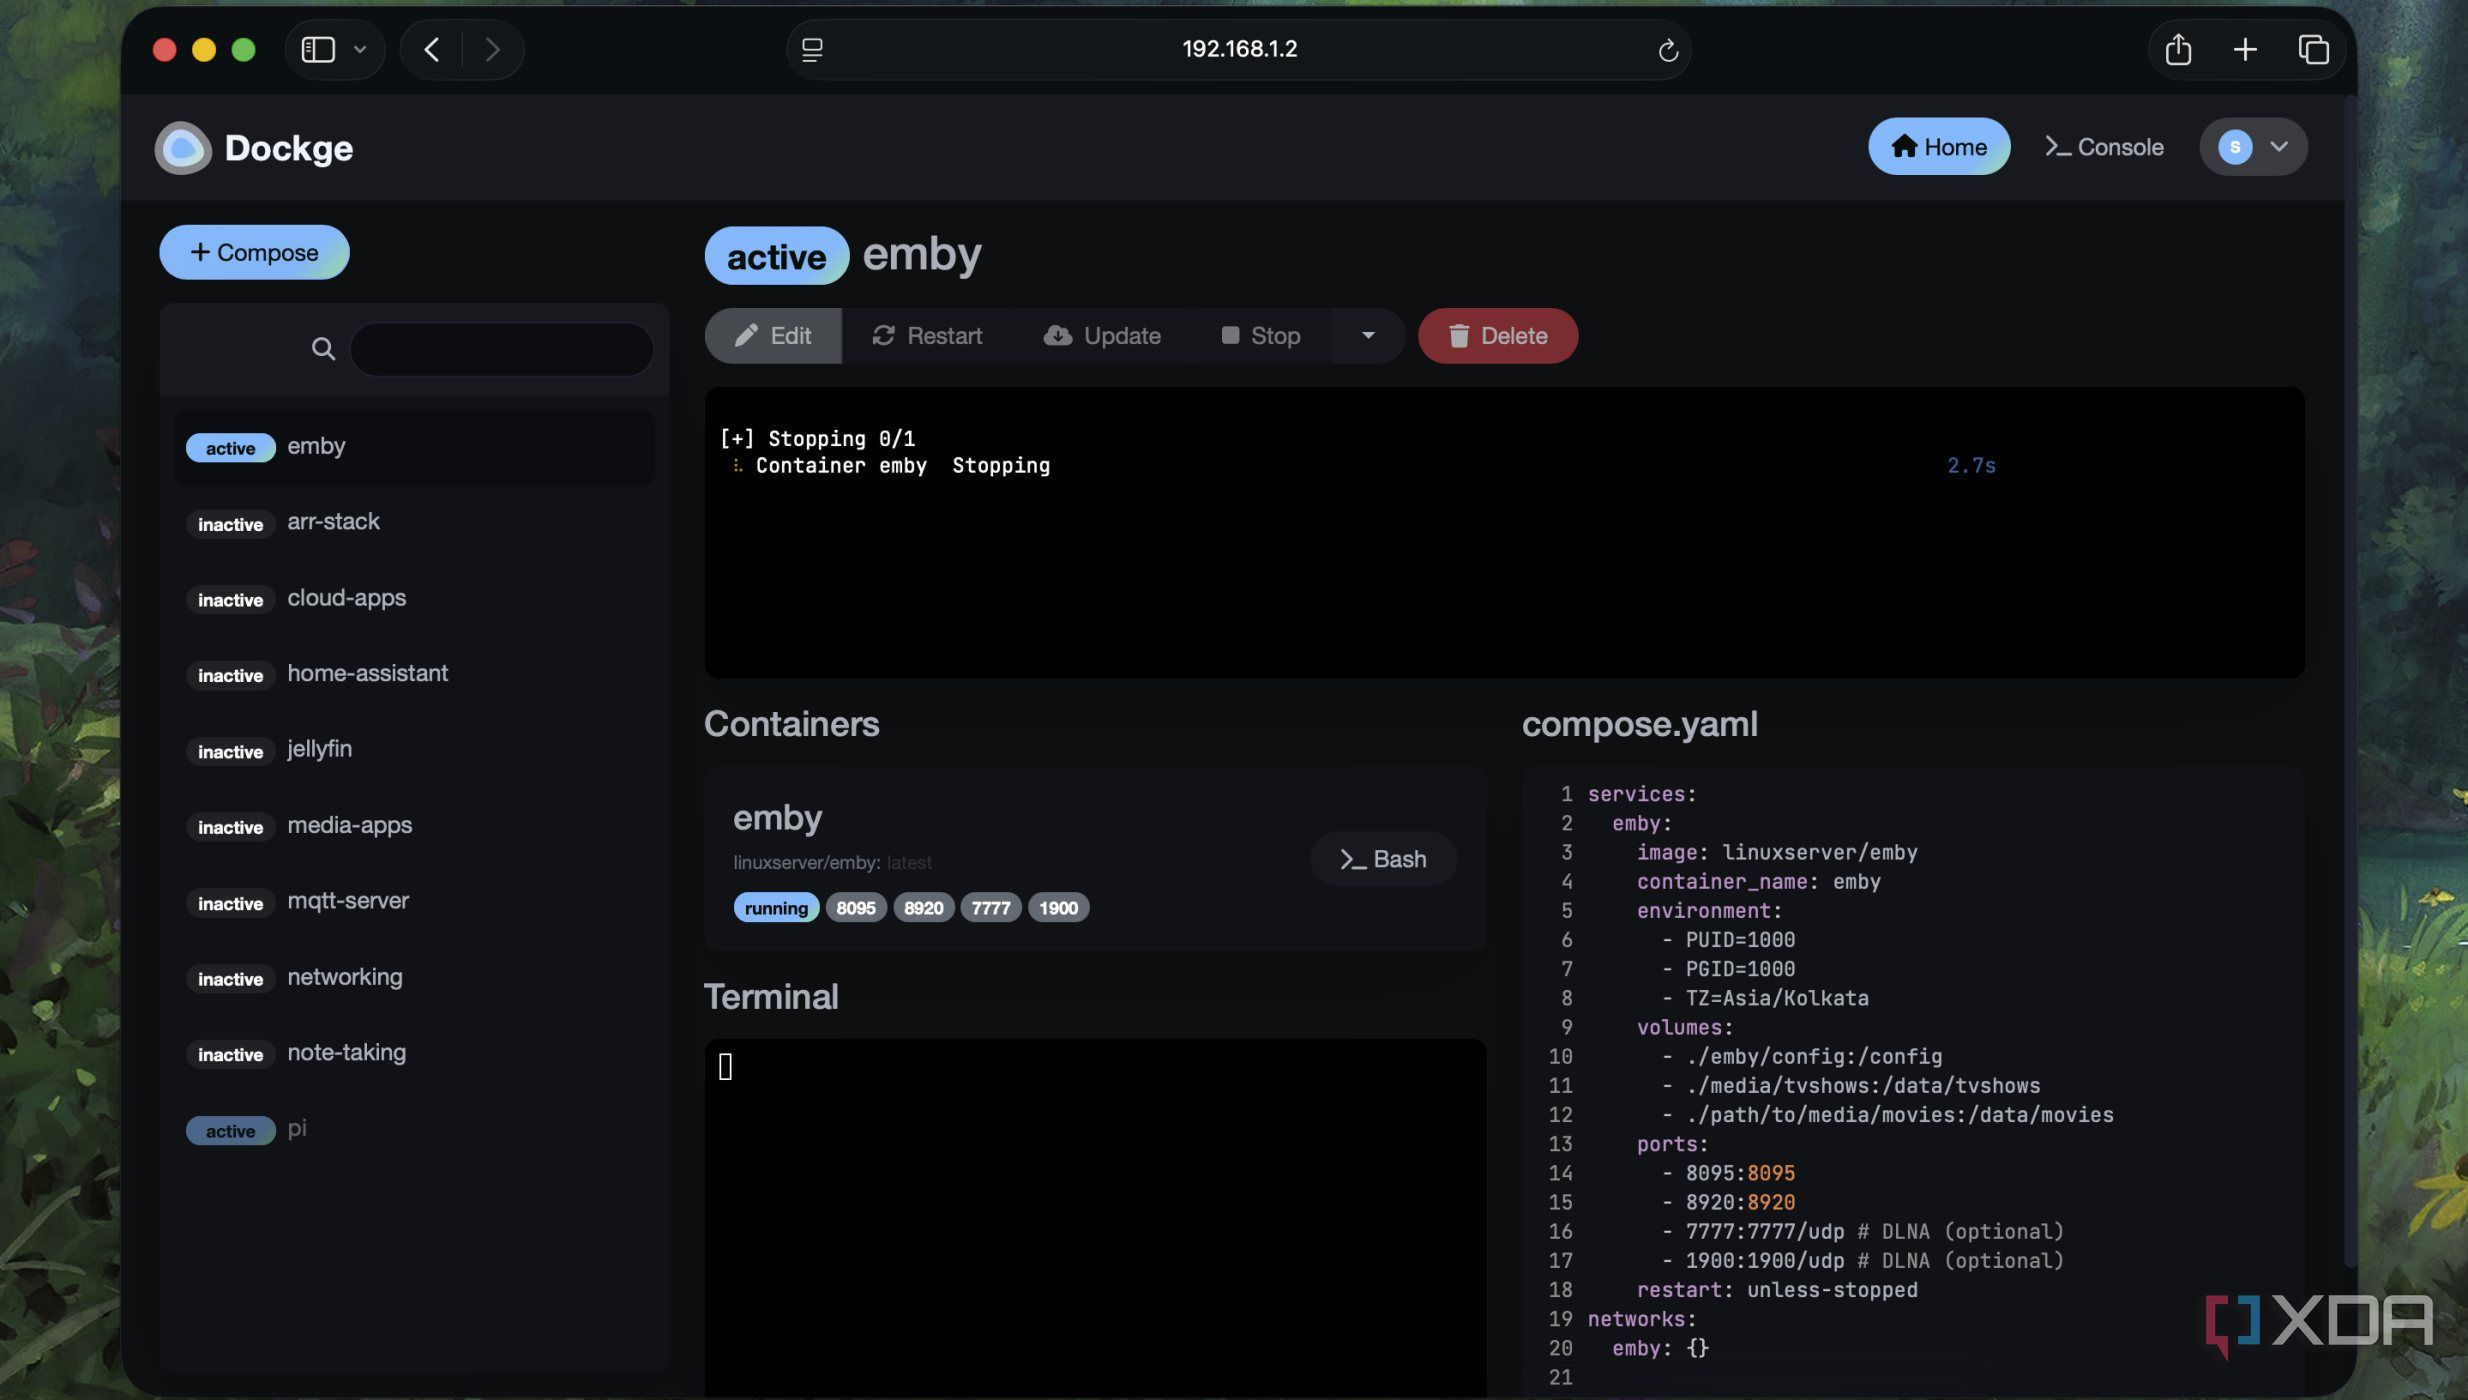
Task: Focus the stack search field
Action: (502, 349)
